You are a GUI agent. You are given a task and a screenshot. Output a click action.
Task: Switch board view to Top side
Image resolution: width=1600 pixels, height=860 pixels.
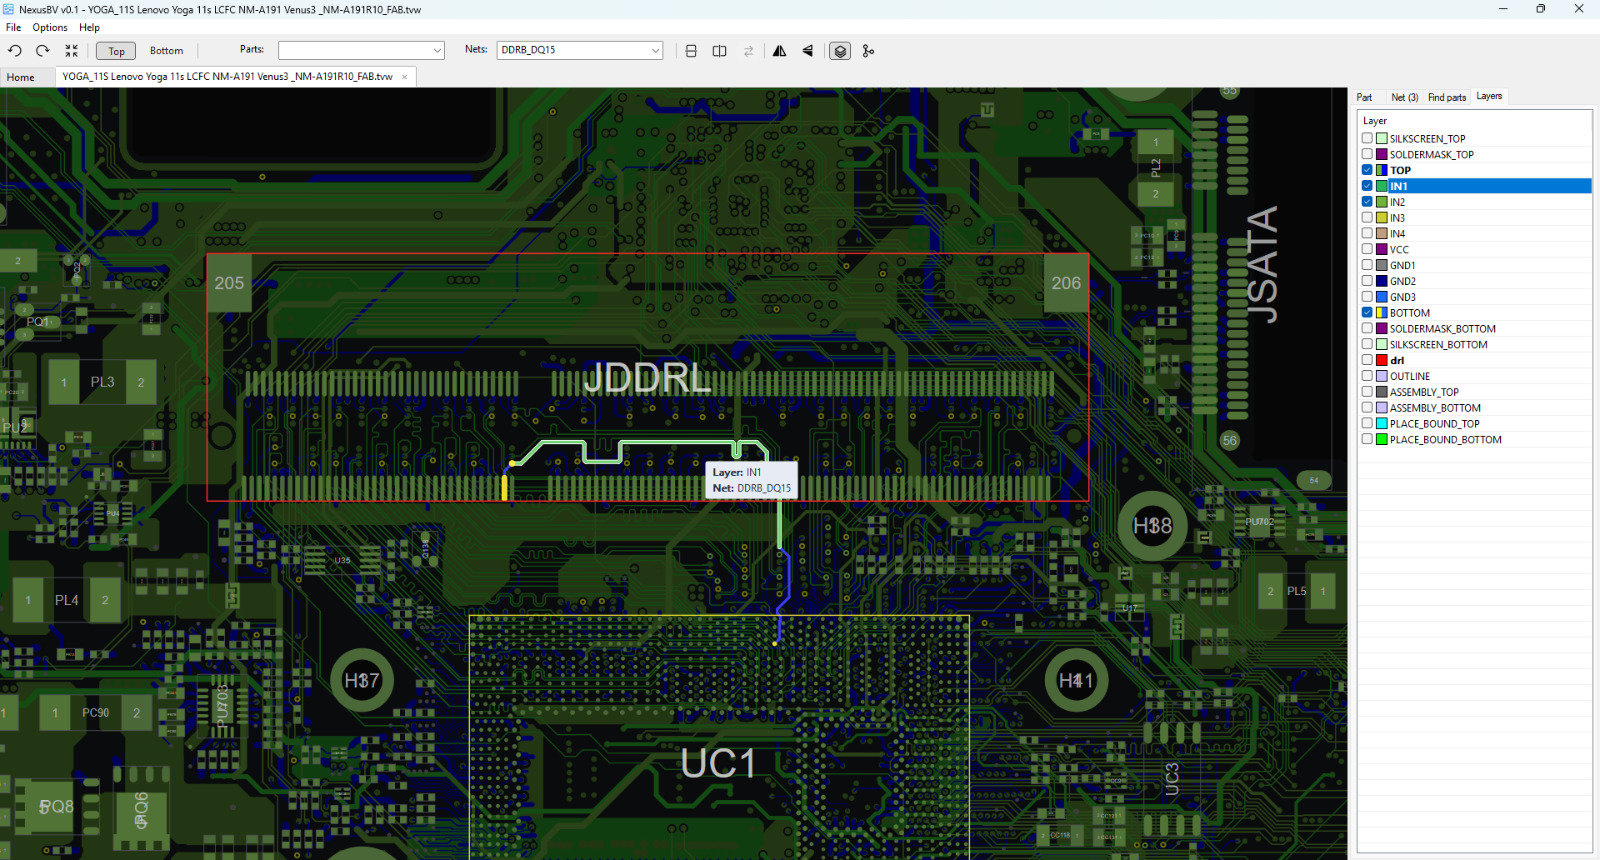click(116, 51)
